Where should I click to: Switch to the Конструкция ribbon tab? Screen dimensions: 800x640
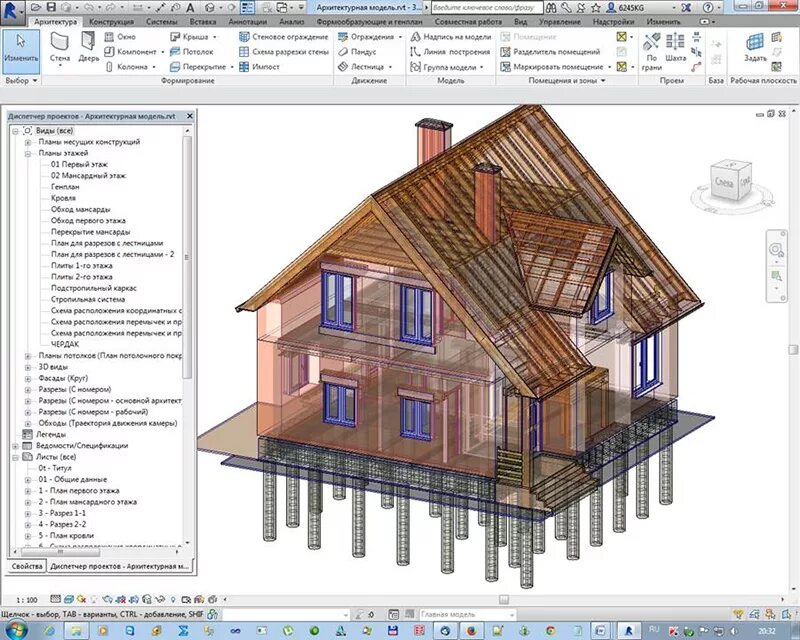(x=111, y=22)
